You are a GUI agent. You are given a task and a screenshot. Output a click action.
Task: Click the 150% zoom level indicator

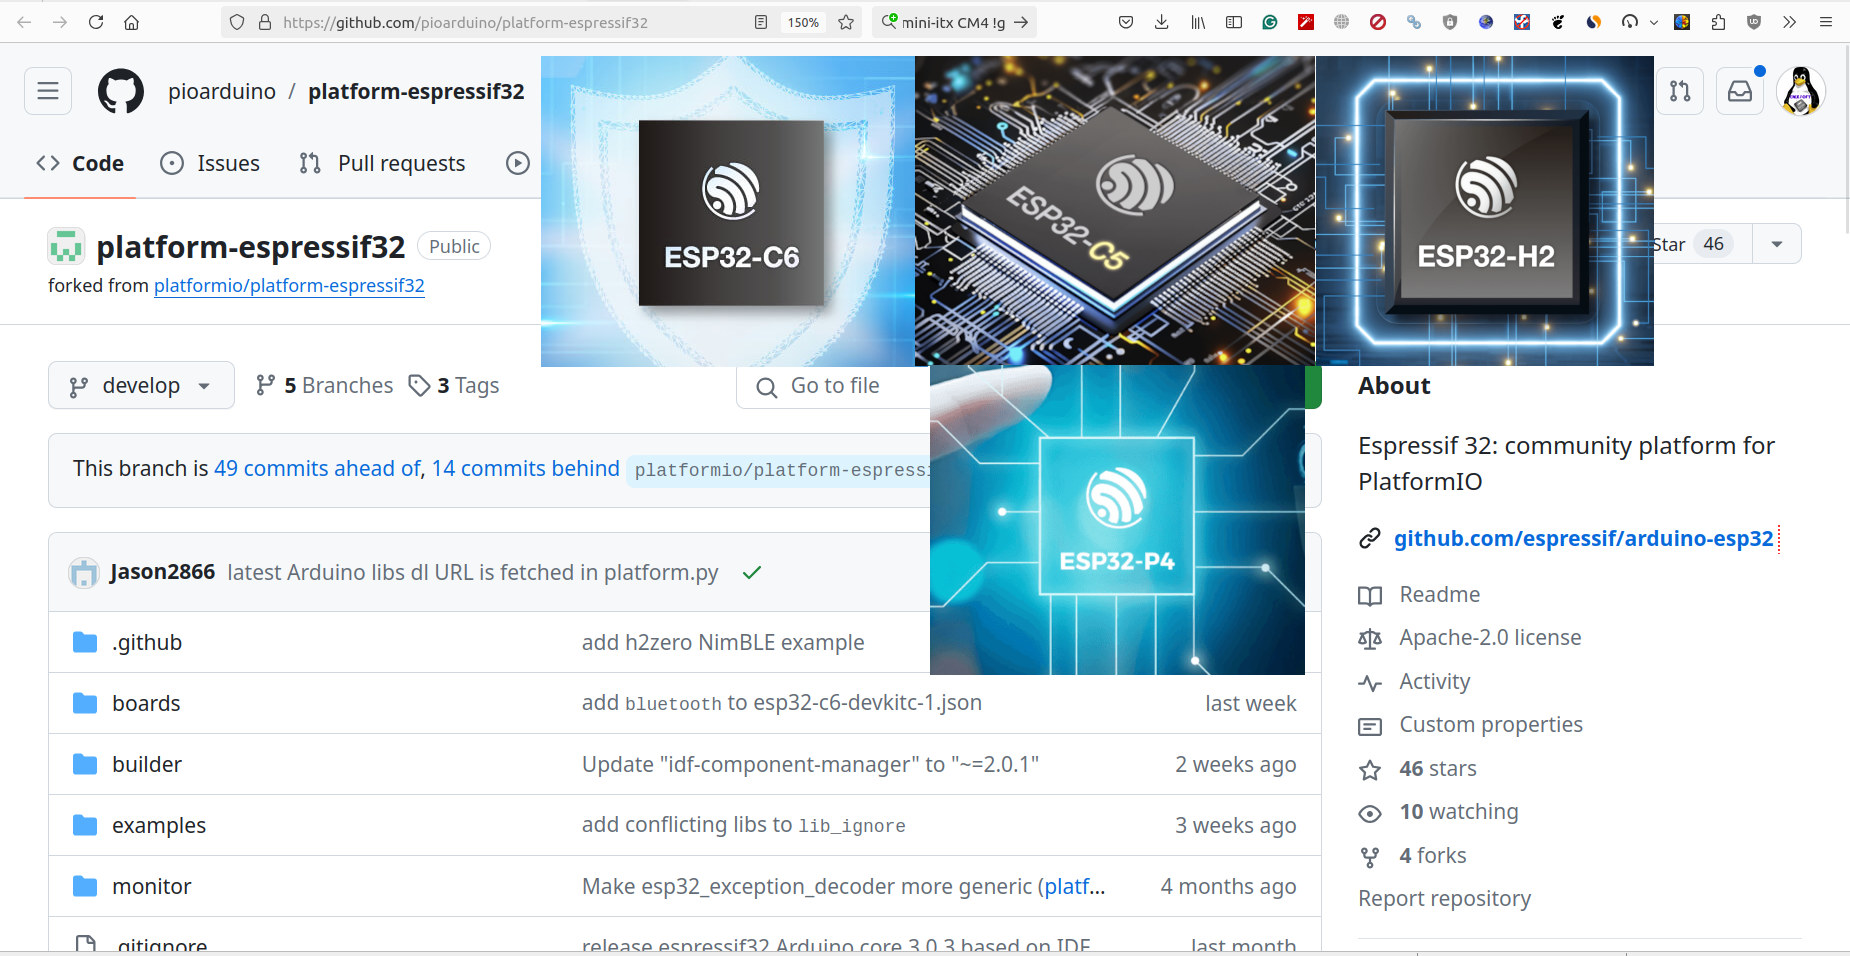[803, 22]
